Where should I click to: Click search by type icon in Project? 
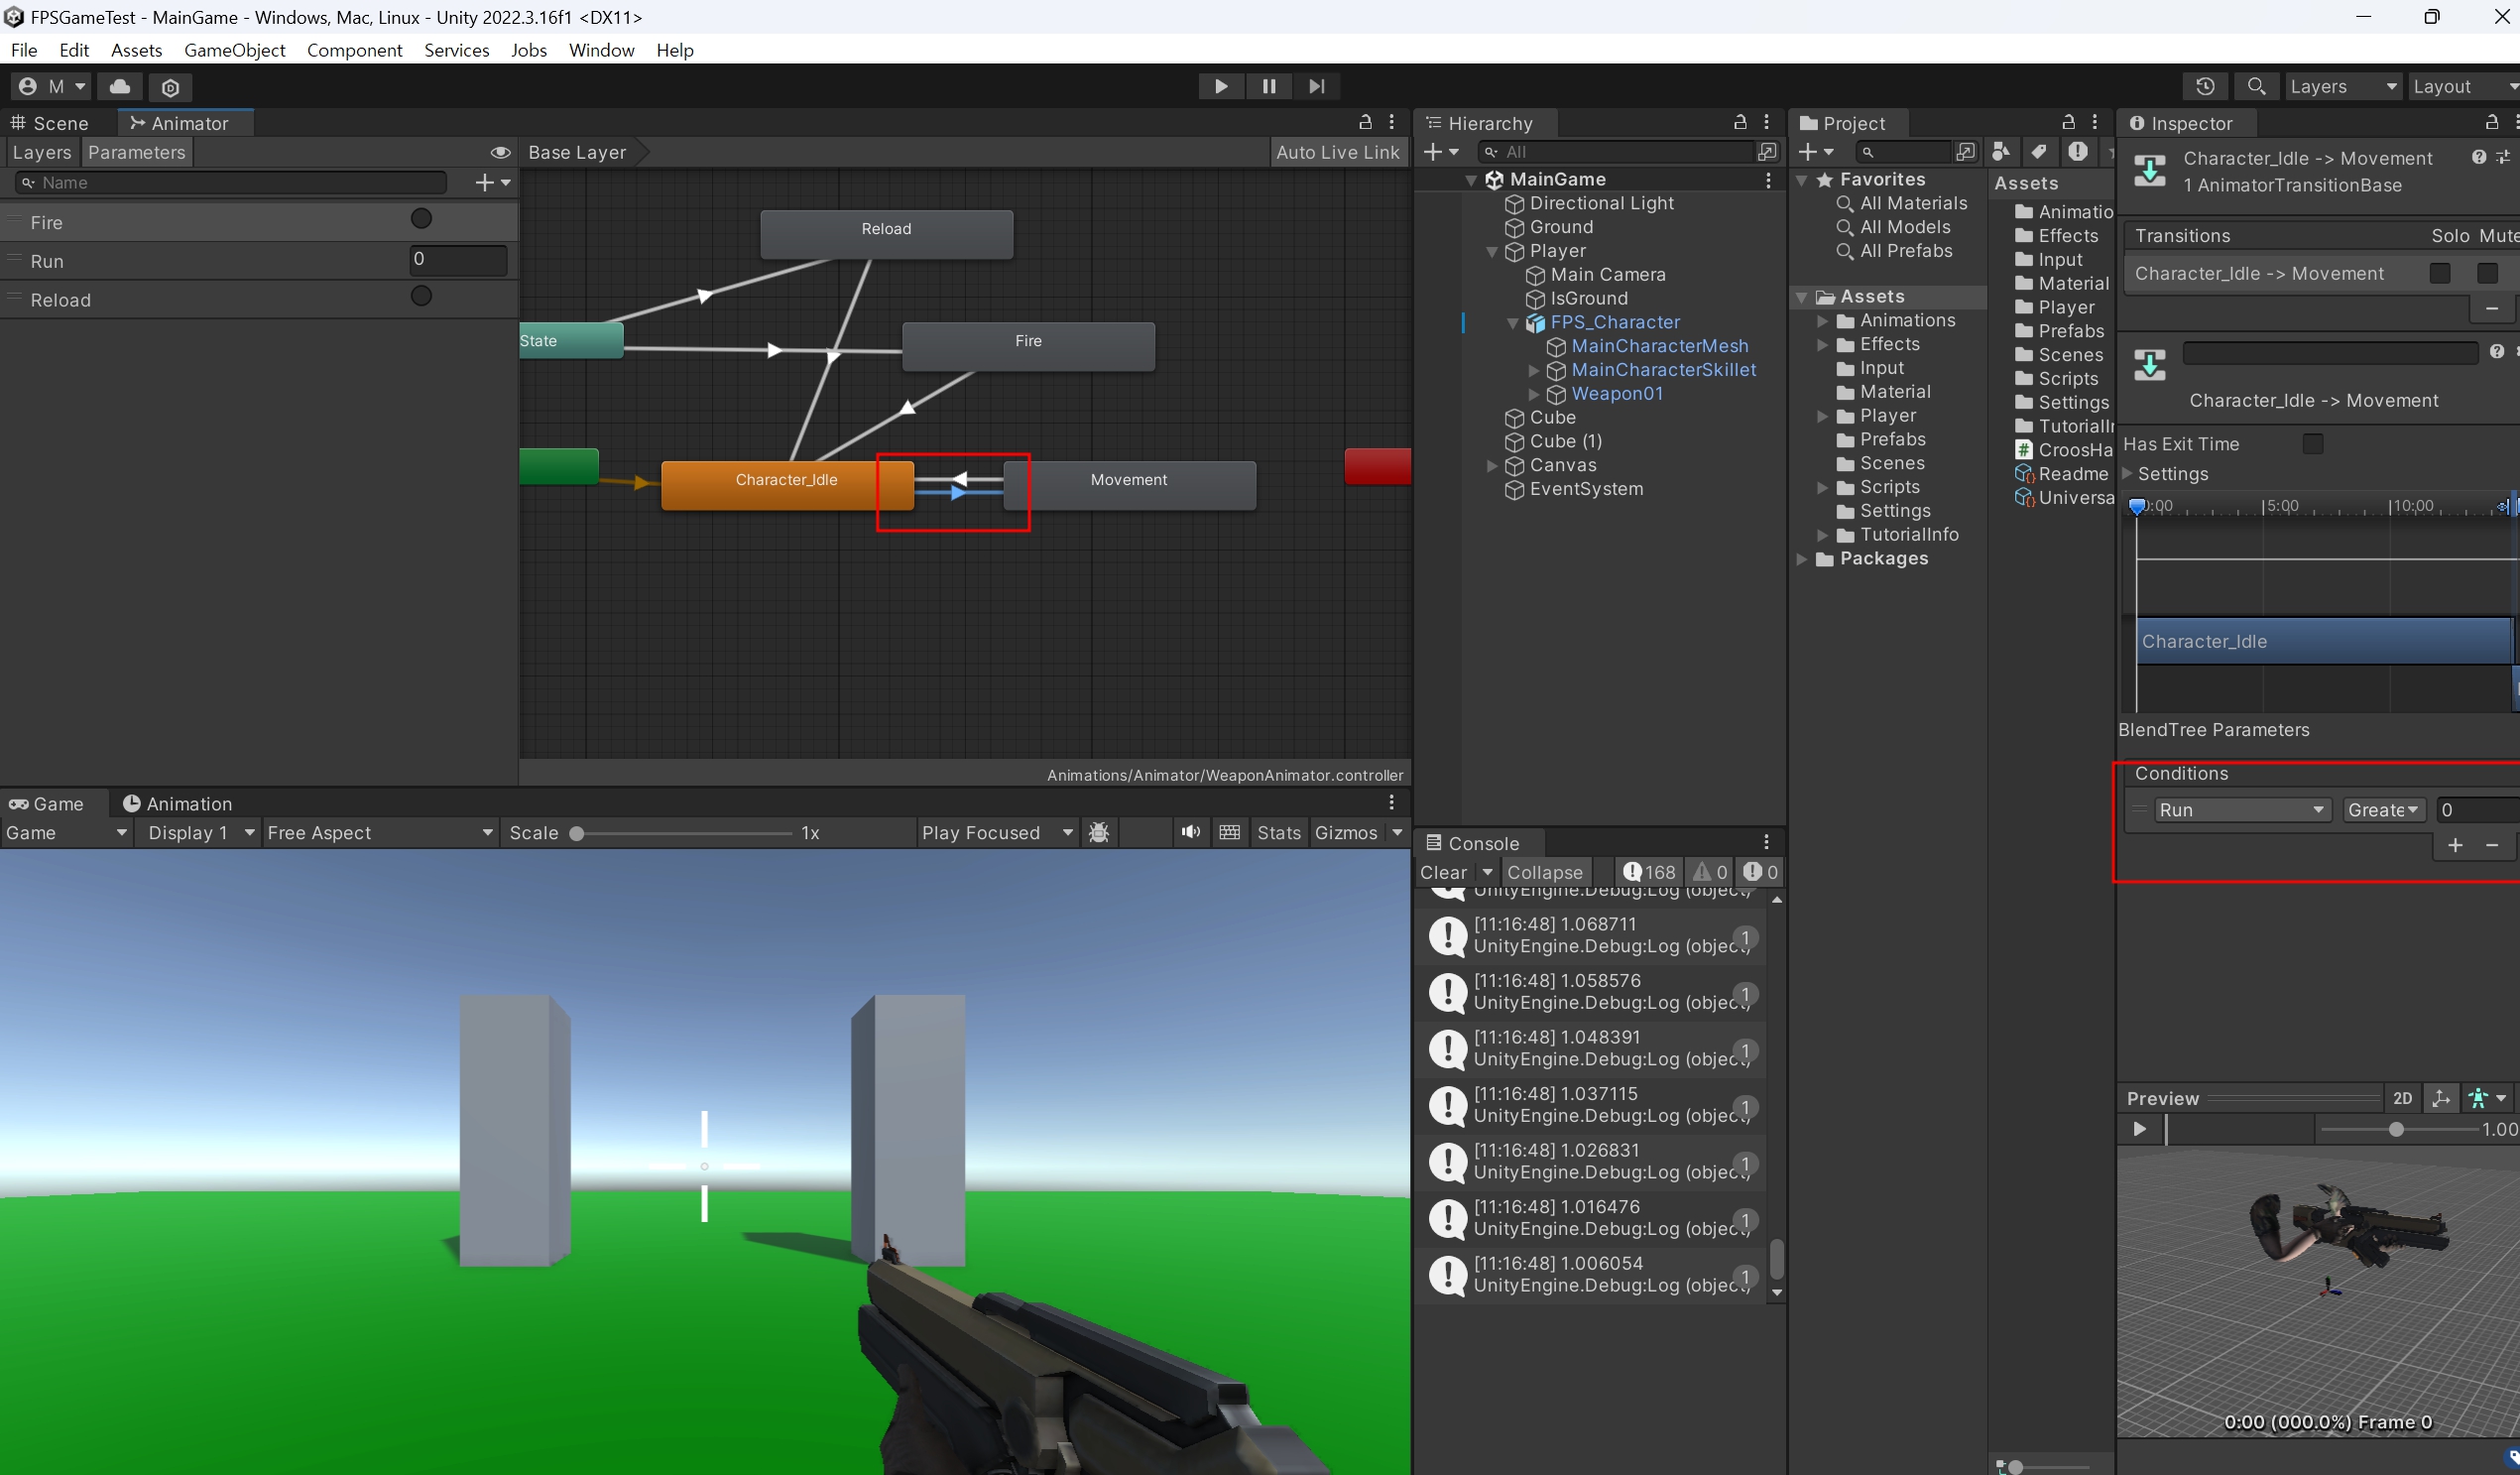pos(2002,152)
